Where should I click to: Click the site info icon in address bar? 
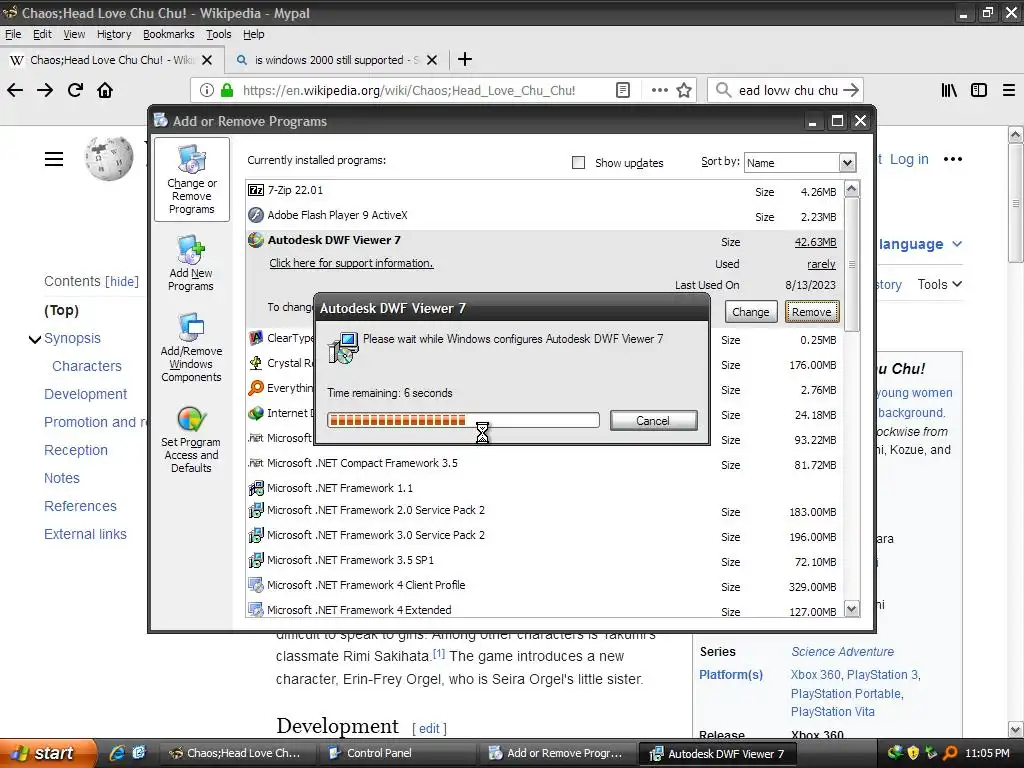point(206,90)
